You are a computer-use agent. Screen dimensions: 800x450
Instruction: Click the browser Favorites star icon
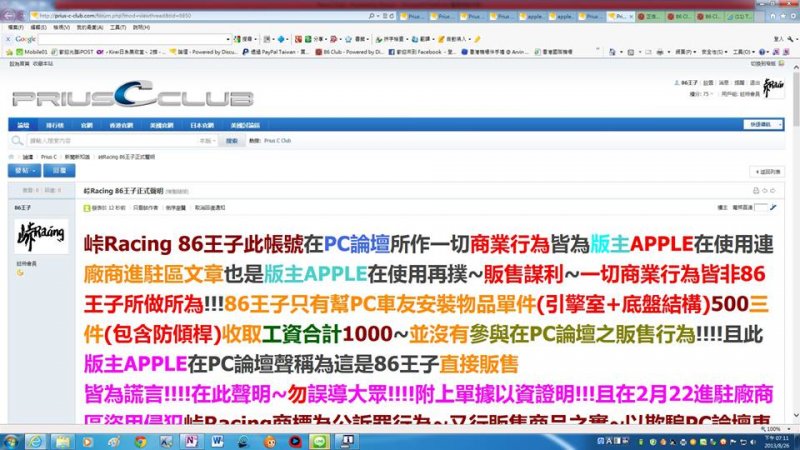tap(783, 16)
